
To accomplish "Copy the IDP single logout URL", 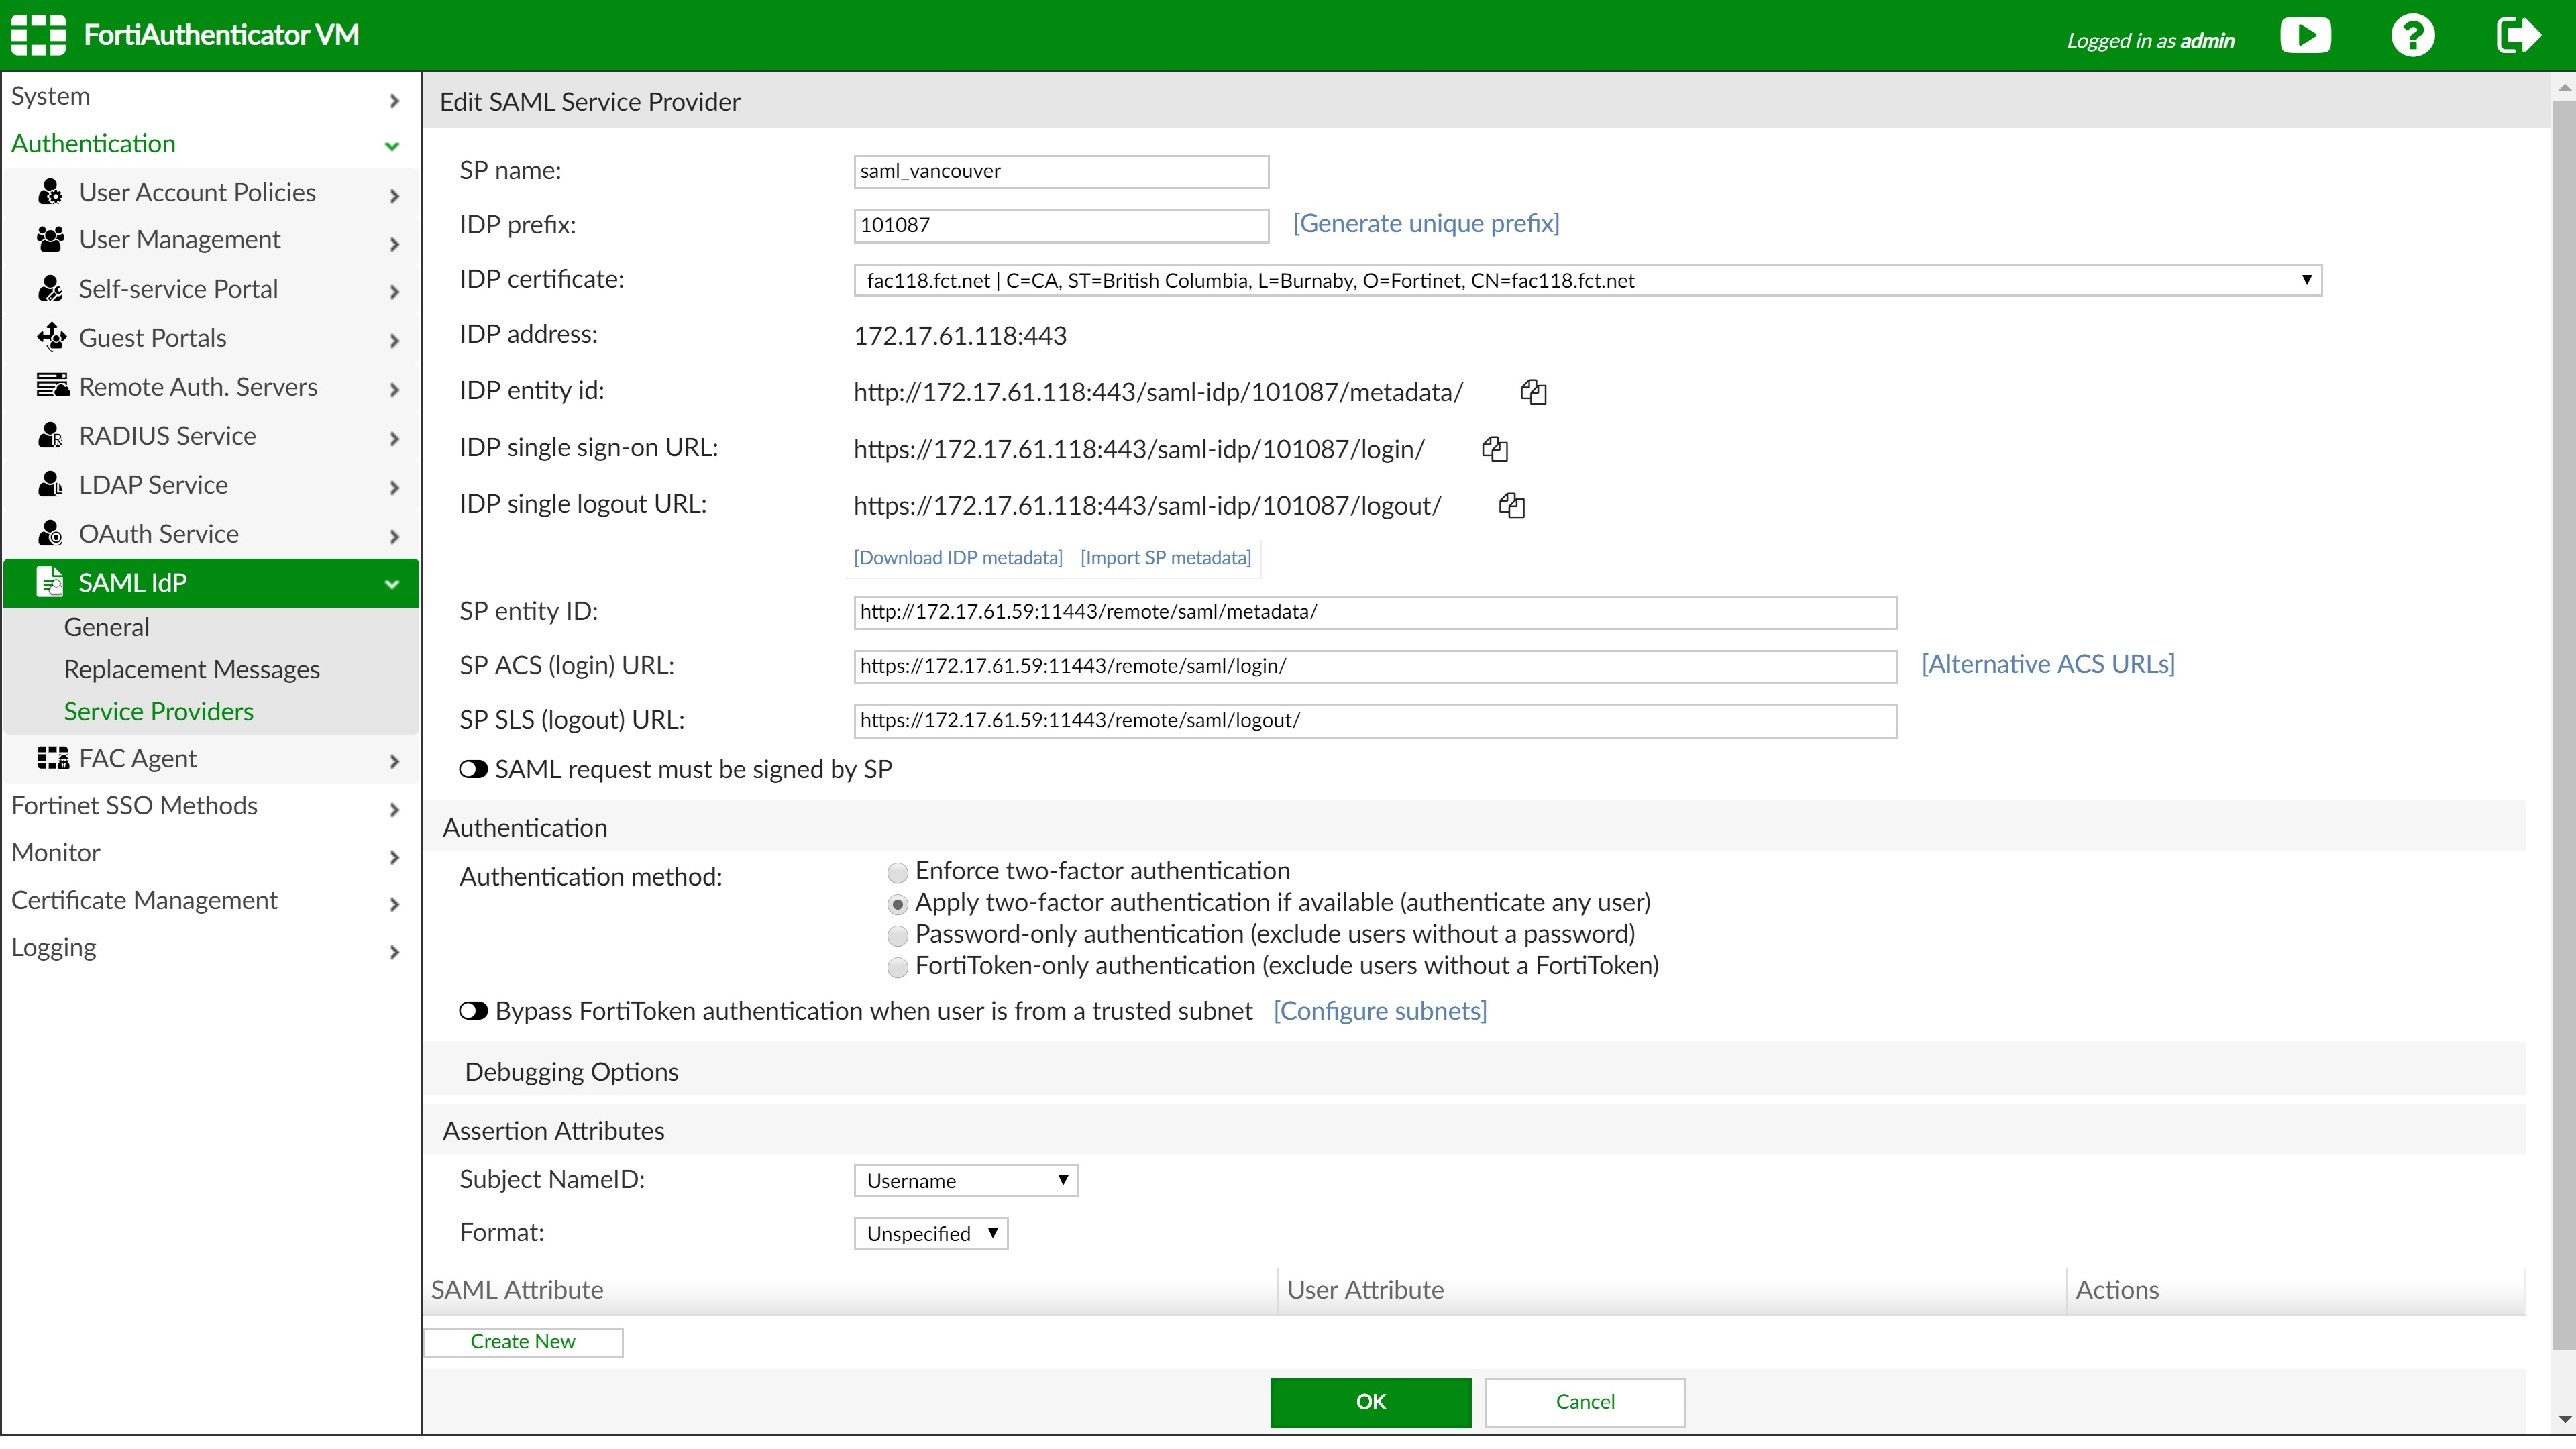I will [1511, 505].
